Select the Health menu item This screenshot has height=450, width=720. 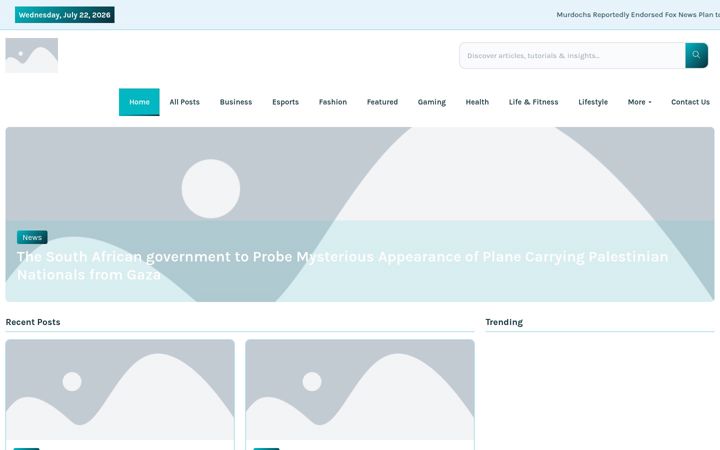[x=477, y=102]
